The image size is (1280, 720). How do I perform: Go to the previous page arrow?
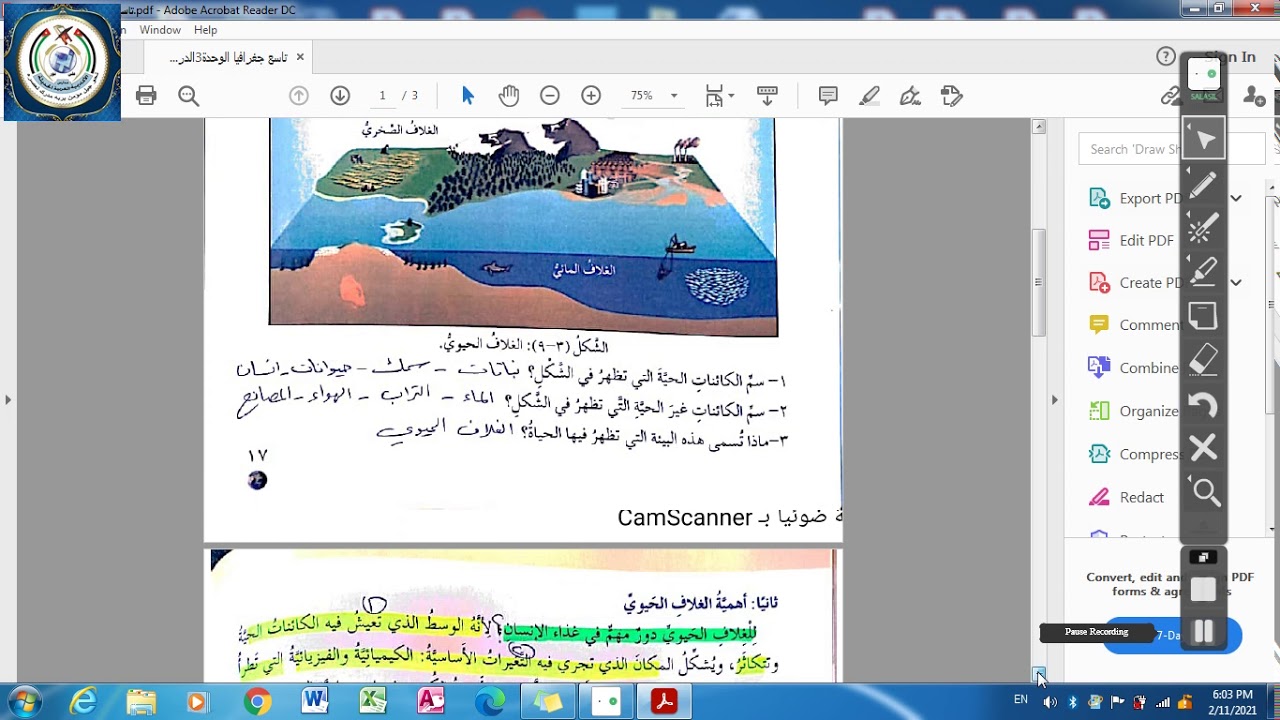[299, 96]
